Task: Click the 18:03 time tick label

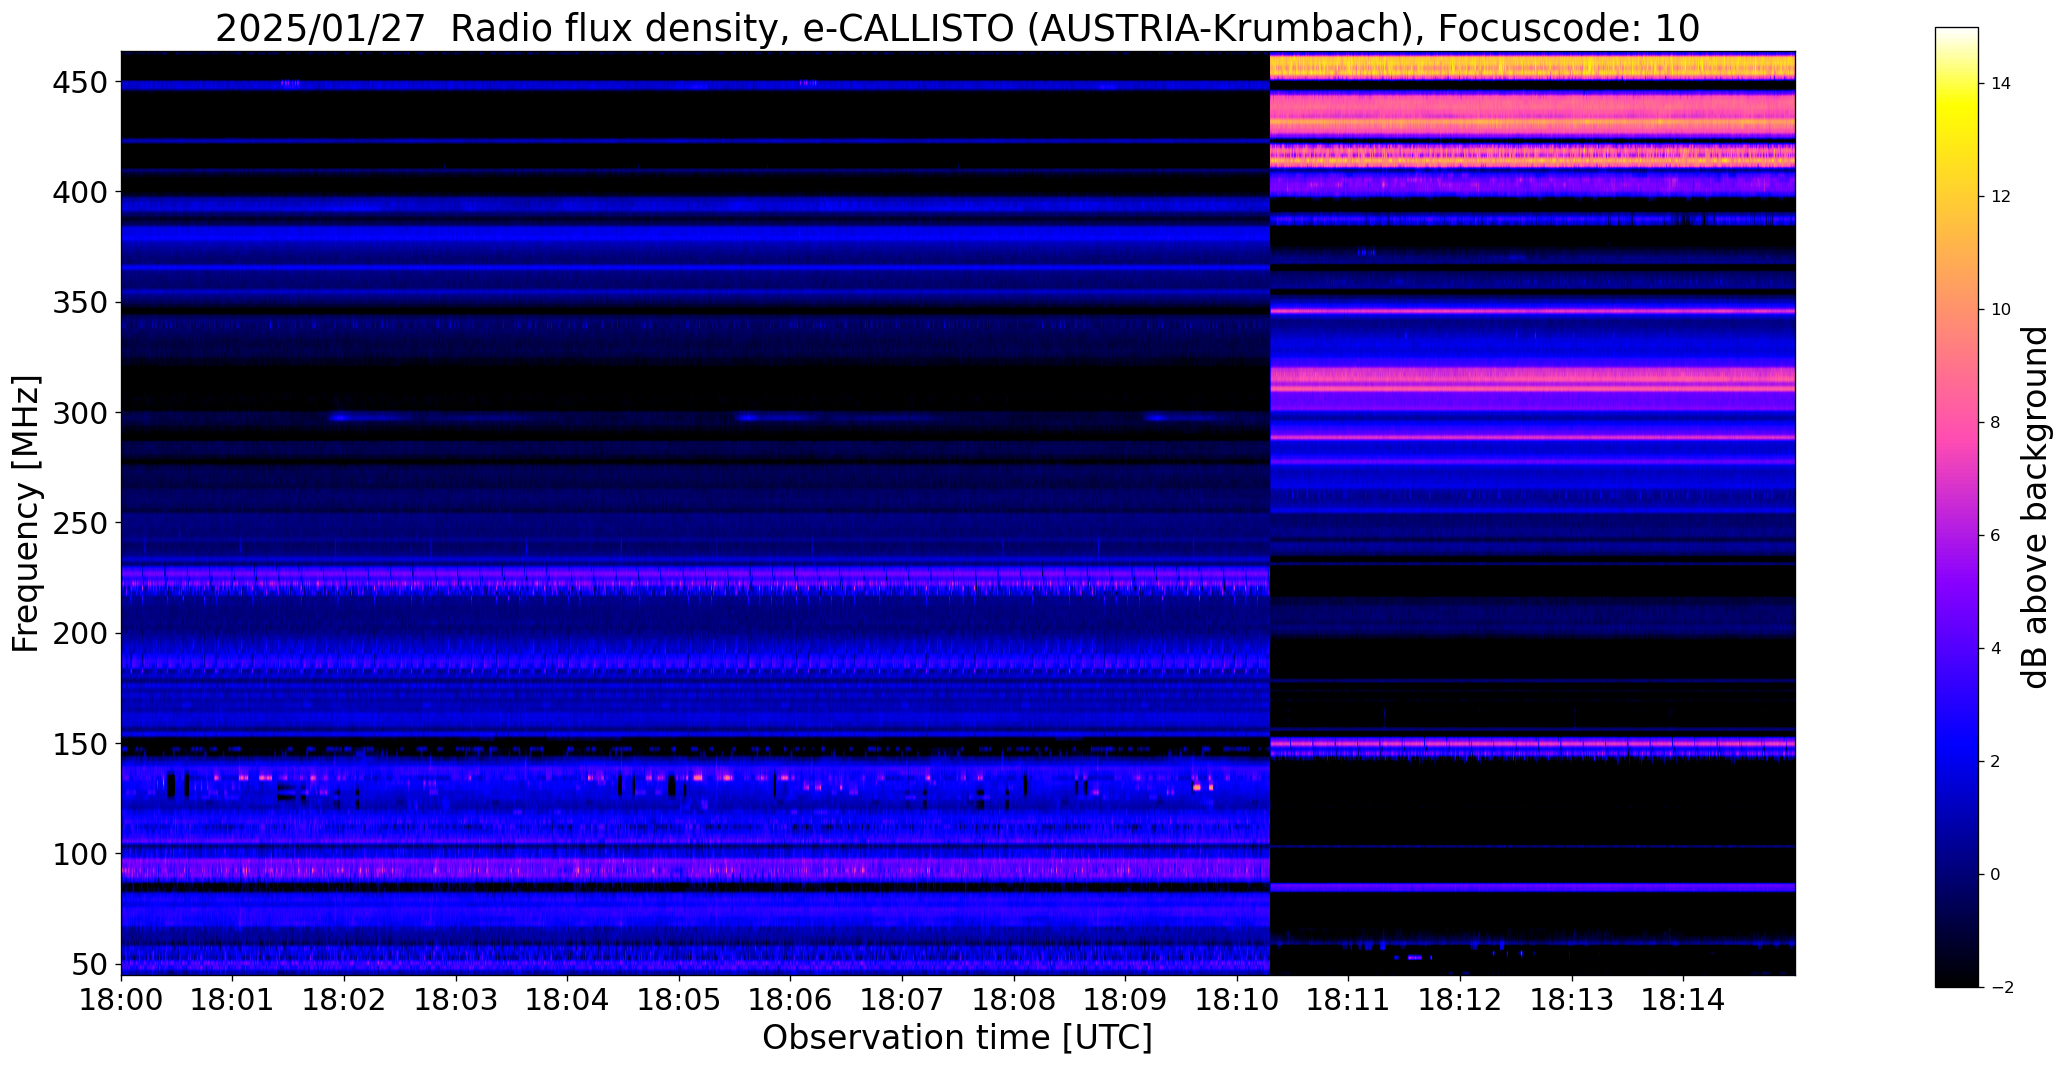Action: click(x=457, y=998)
